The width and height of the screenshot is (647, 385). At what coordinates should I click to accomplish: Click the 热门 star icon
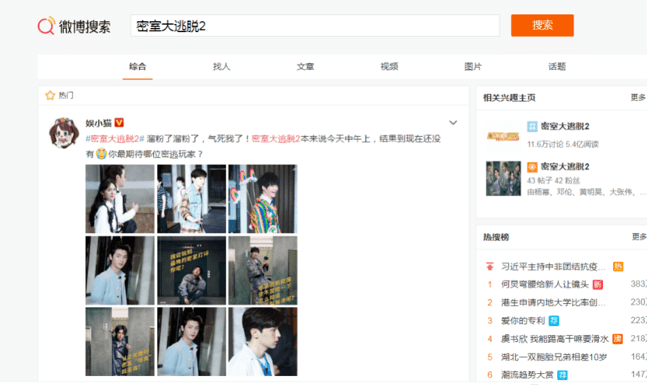point(50,95)
